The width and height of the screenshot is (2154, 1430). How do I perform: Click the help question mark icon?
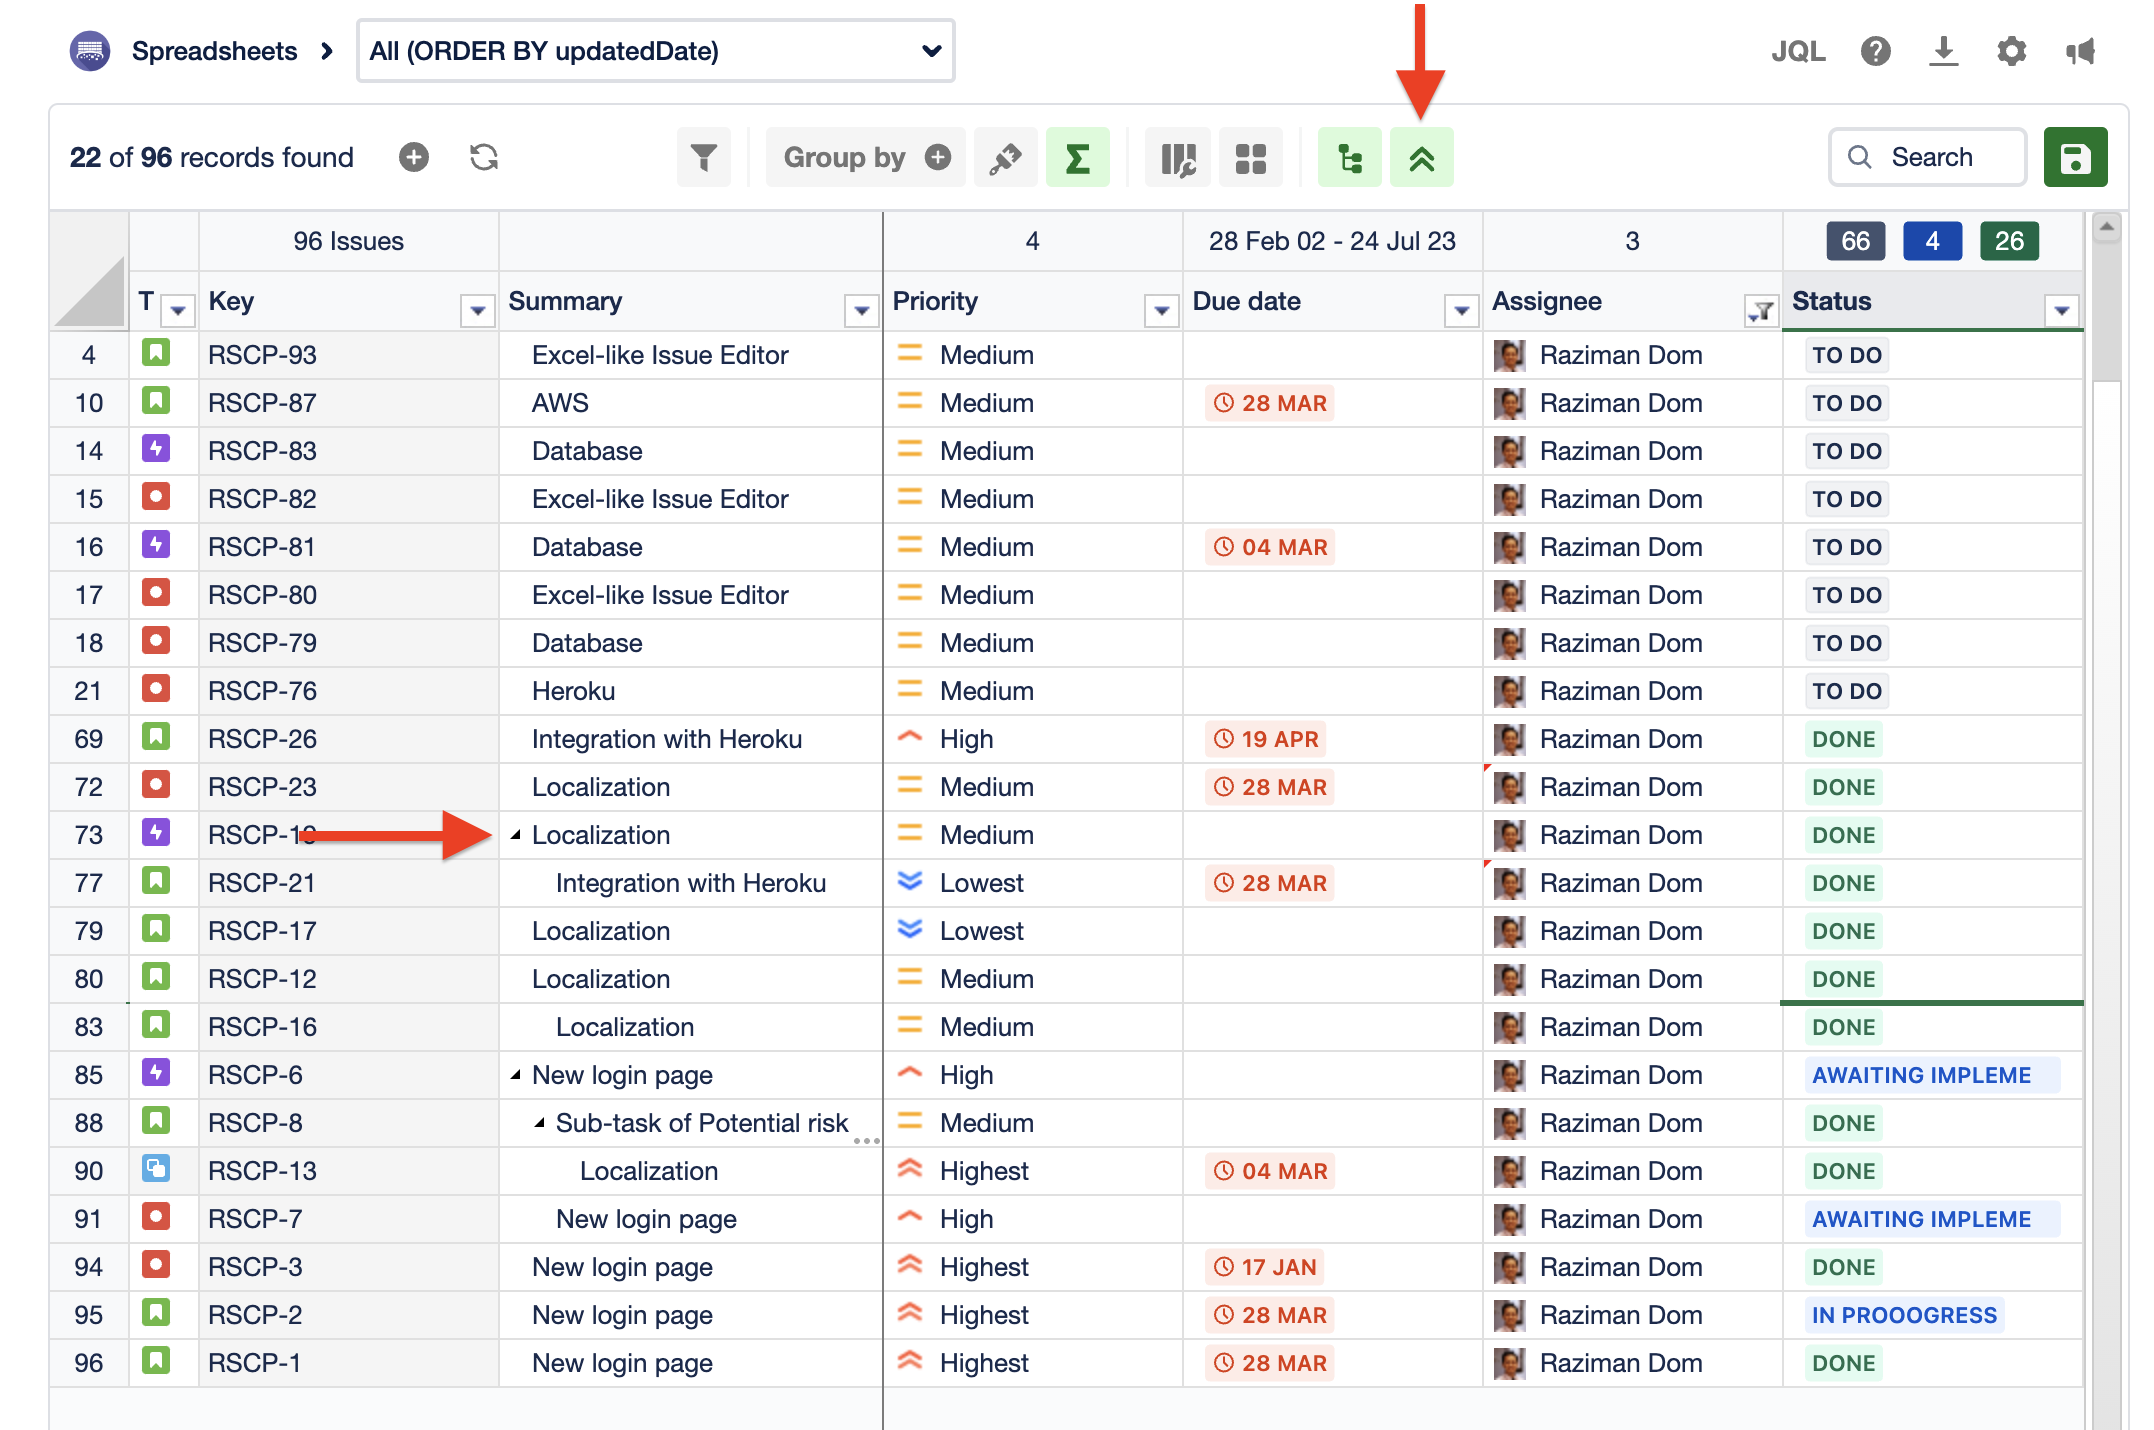pos(1875,51)
